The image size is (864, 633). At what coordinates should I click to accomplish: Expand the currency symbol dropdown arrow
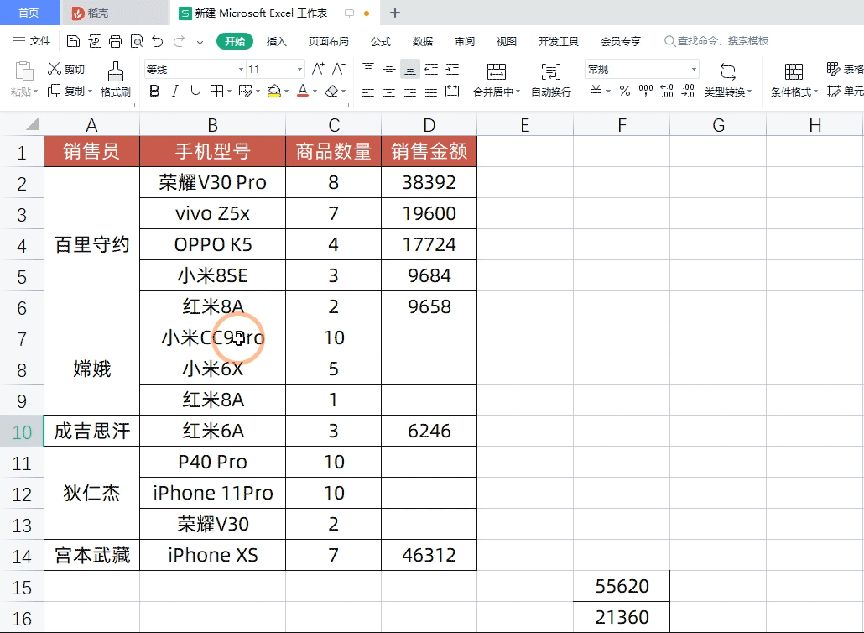pyautogui.click(x=608, y=91)
